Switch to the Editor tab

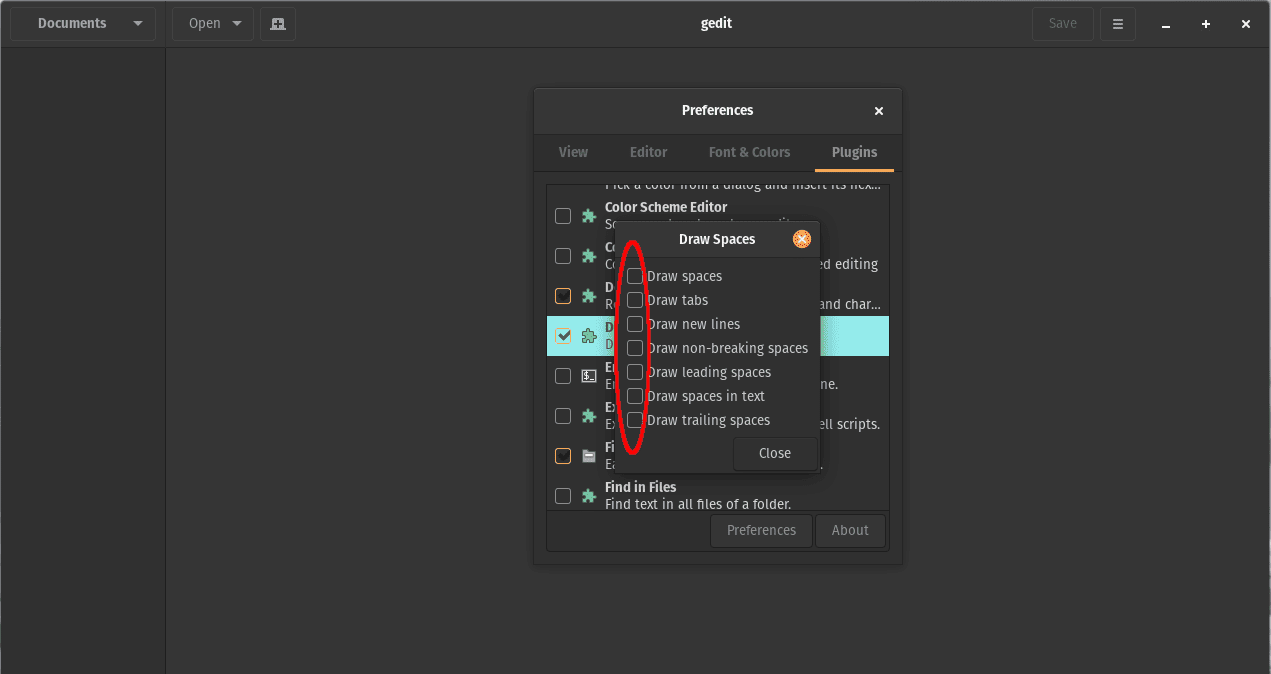648,152
